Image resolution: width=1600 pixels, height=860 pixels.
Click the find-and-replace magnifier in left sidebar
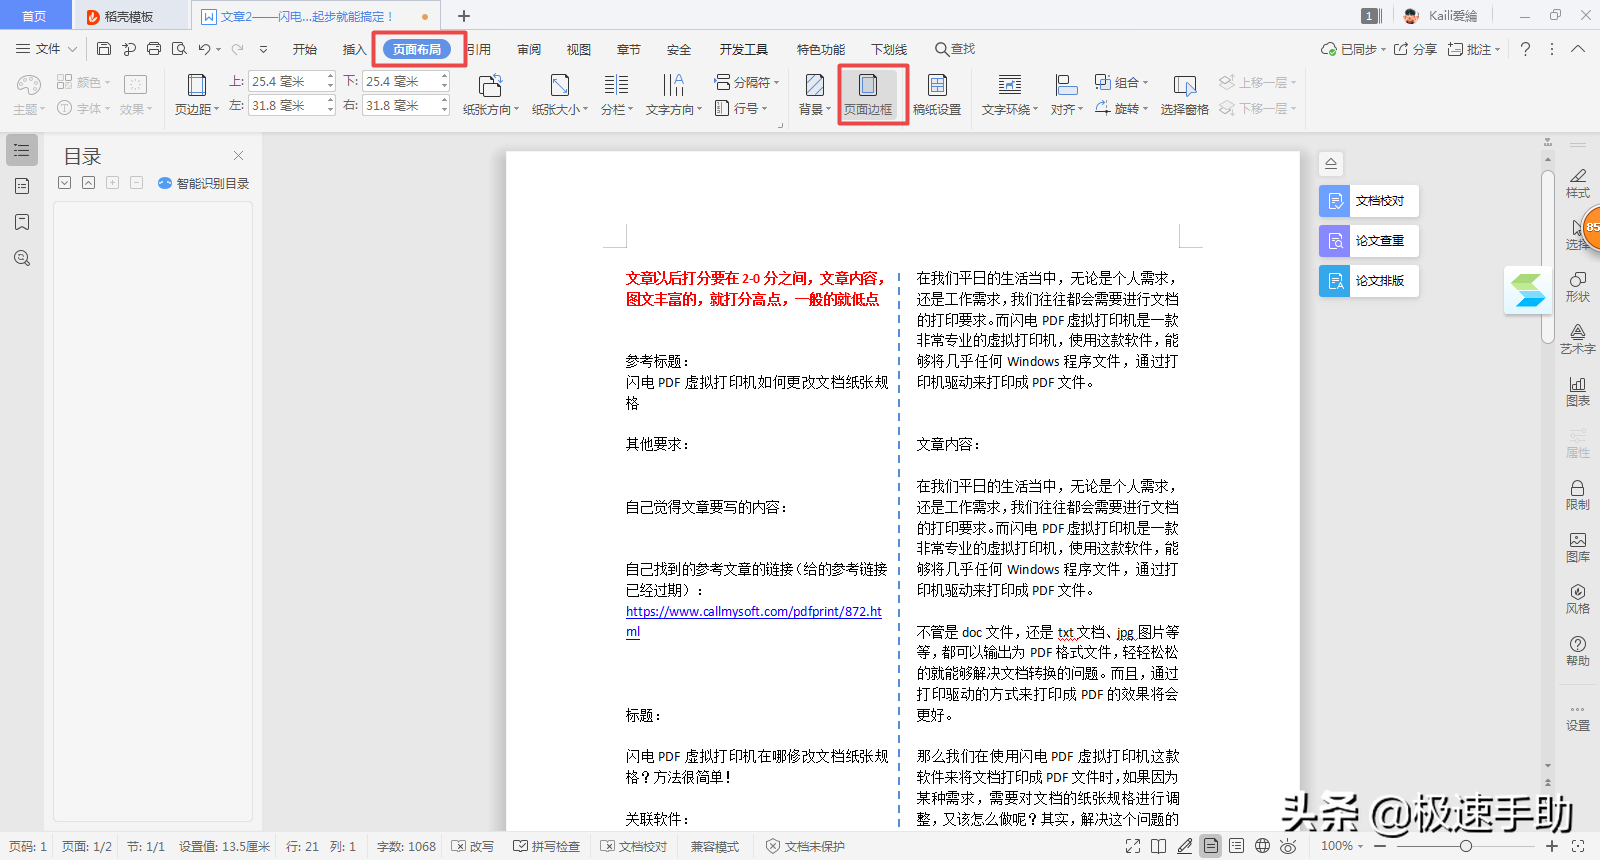(22, 258)
